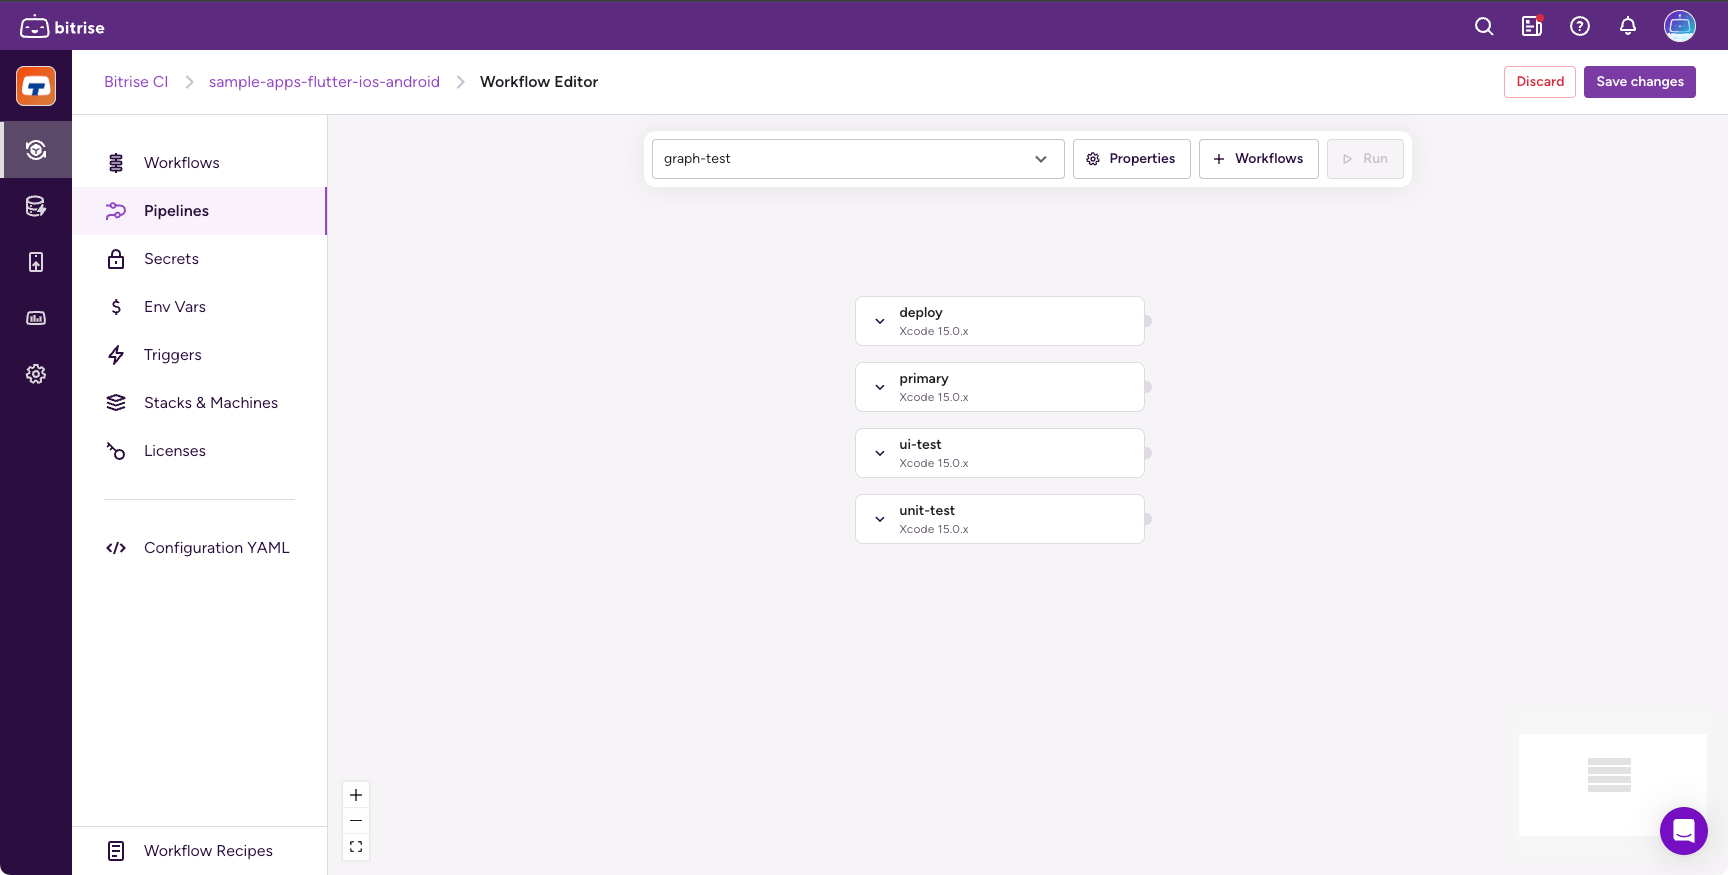Click the sample-apps-flutter-ios-android breadcrumb link
1728x875 pixels.
[x=324, y=82]
